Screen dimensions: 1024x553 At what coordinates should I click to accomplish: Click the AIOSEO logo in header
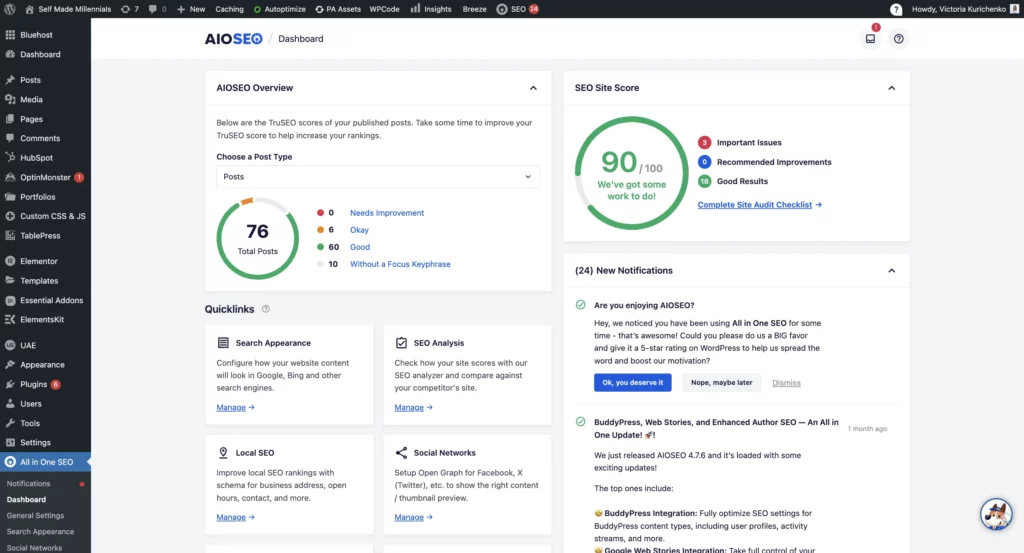click(x=233, y=39)
